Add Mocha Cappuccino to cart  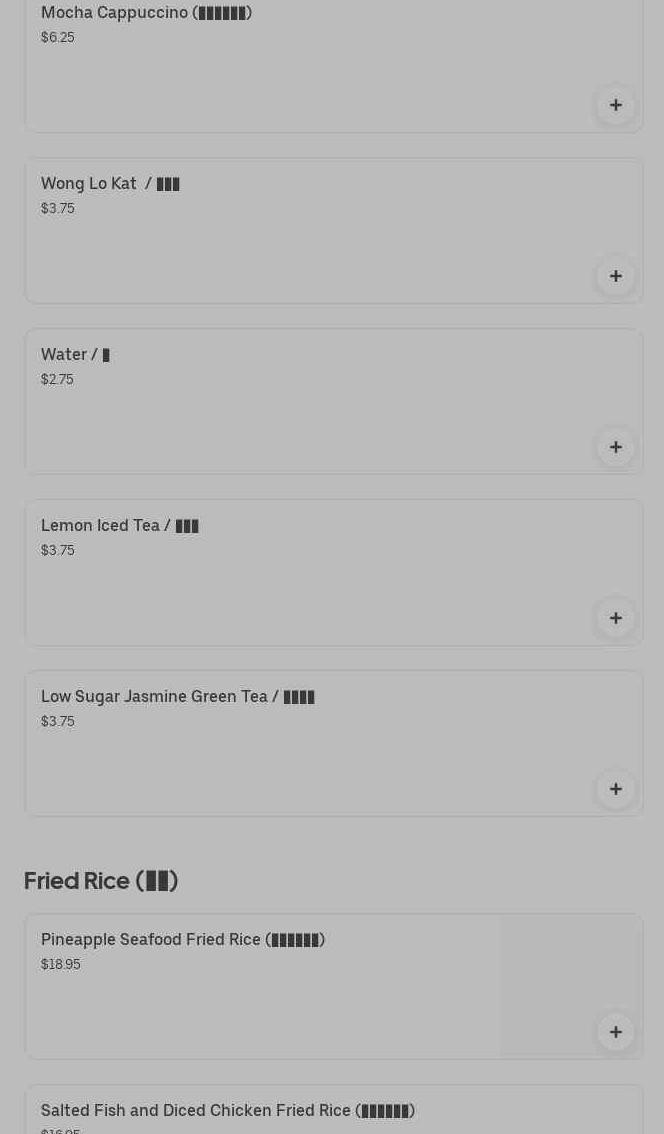616,105
